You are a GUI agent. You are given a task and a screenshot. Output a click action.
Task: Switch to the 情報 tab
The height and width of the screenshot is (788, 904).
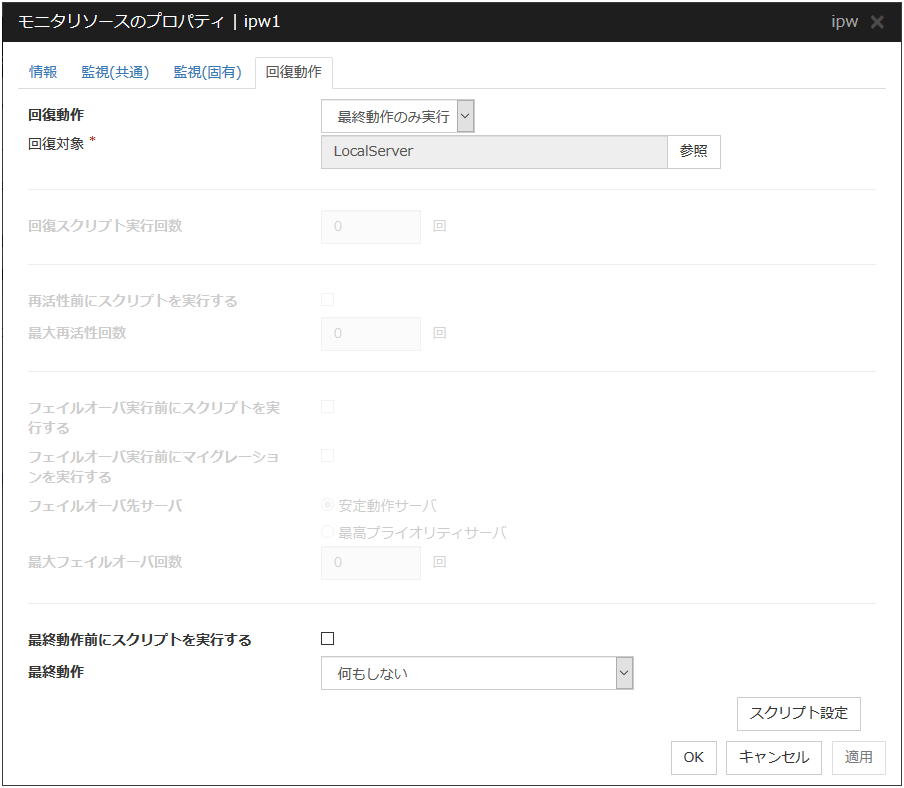(43, 72)
